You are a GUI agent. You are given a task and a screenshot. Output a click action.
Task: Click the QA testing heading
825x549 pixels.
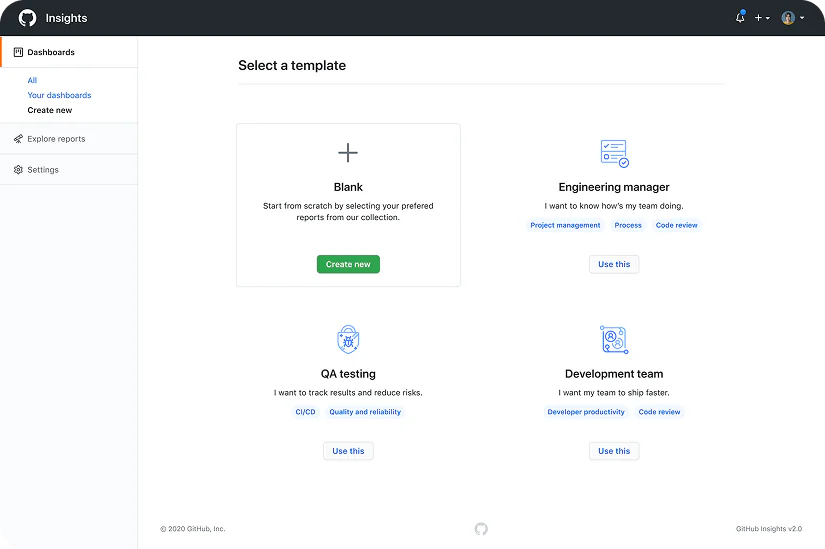coord(348,374)
